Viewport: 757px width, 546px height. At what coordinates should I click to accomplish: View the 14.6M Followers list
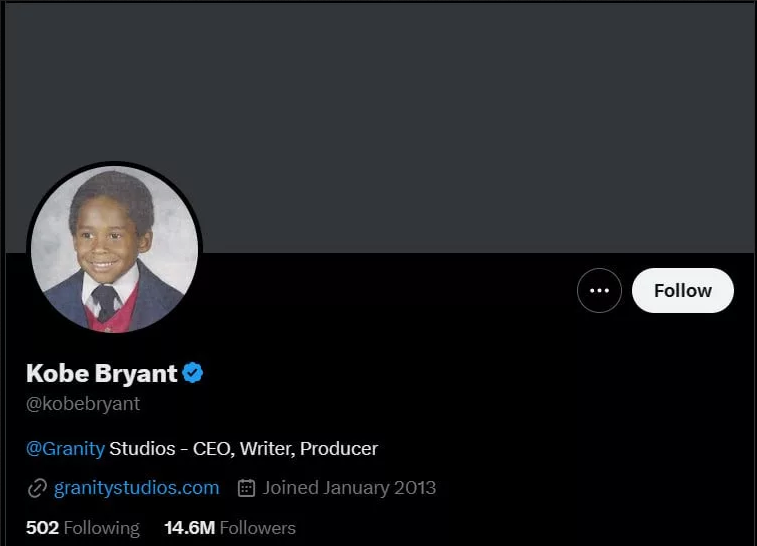click(230, 527)
